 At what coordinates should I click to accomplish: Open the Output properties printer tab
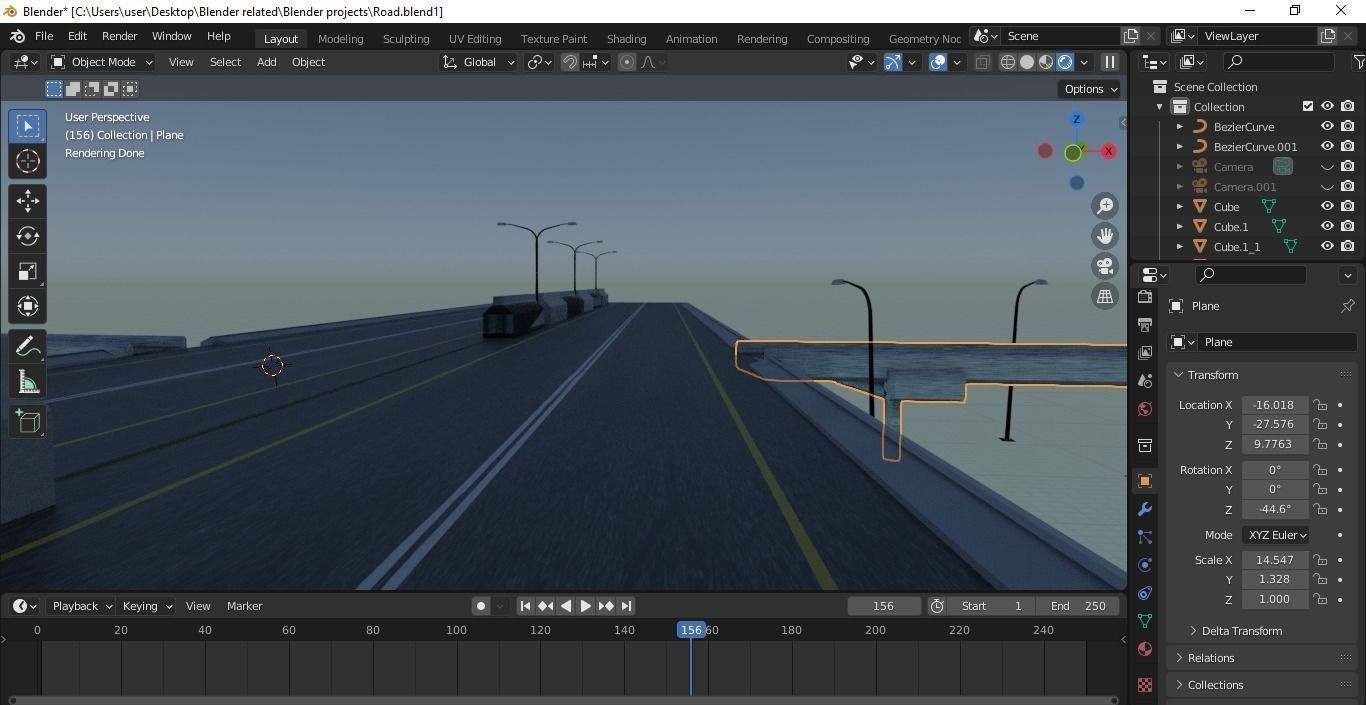coord(1145,325)
